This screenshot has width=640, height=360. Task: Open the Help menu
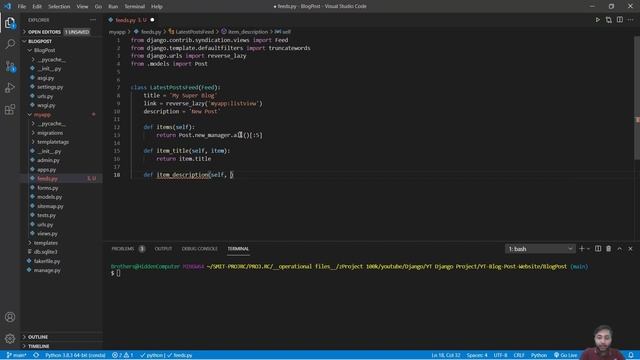click(x=156, y=7)
